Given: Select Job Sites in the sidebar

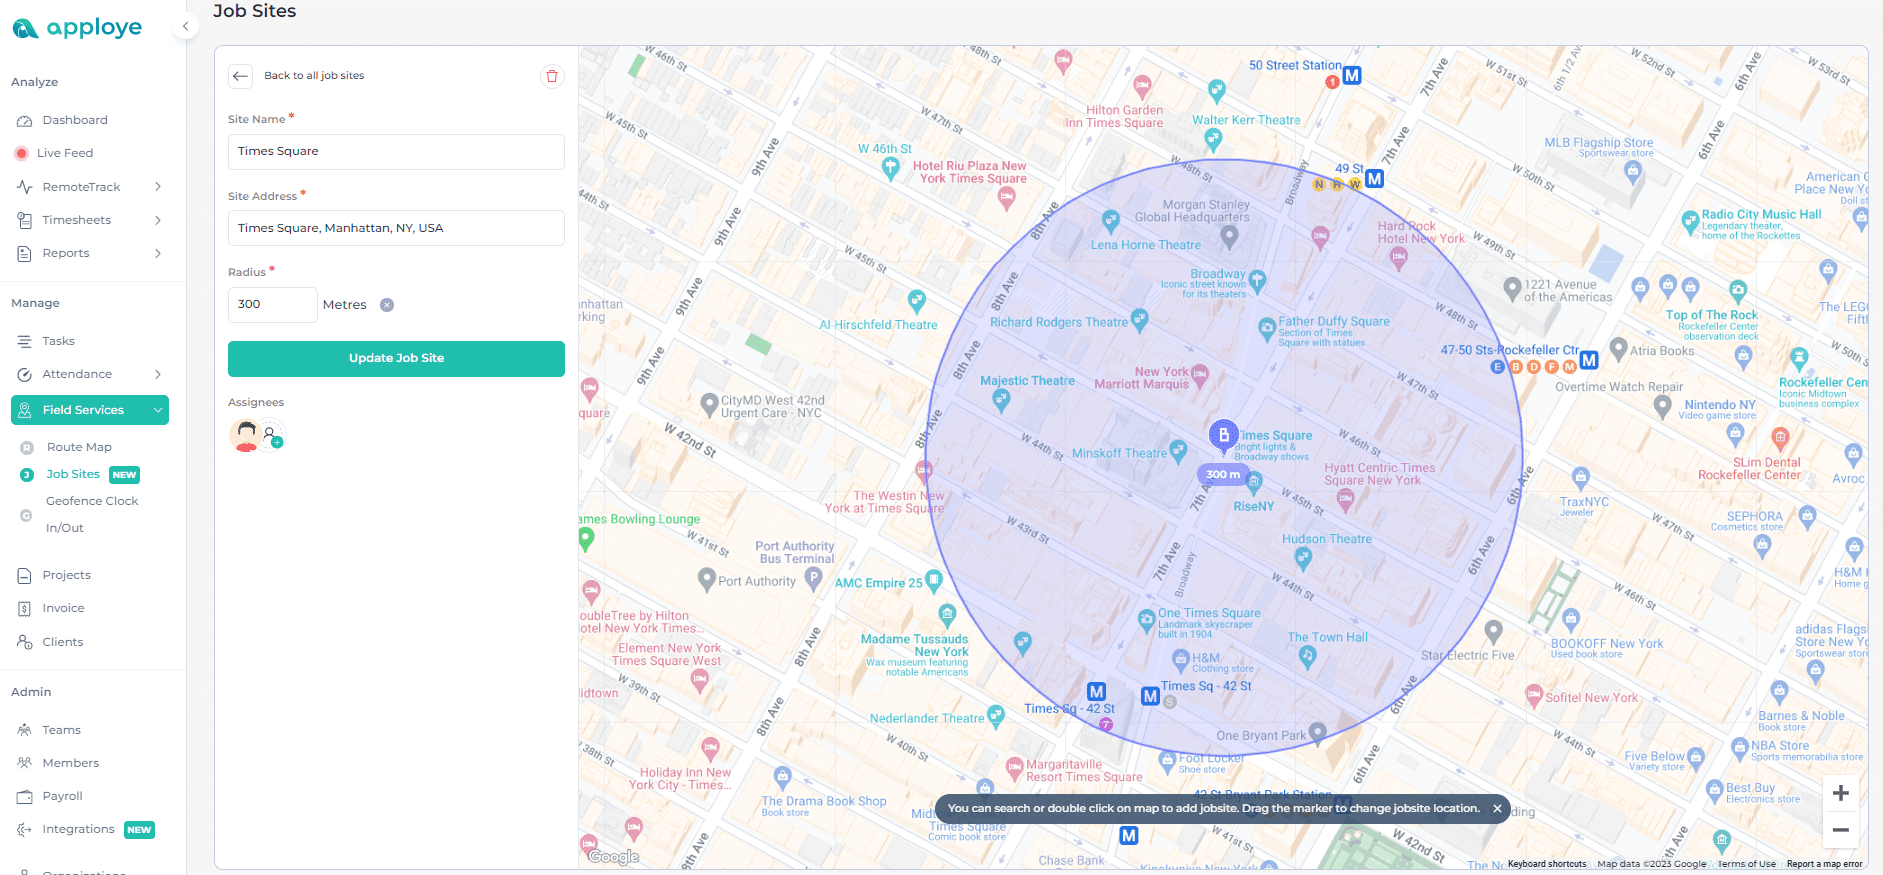Looking at the screenshot, I should (73, 474).
